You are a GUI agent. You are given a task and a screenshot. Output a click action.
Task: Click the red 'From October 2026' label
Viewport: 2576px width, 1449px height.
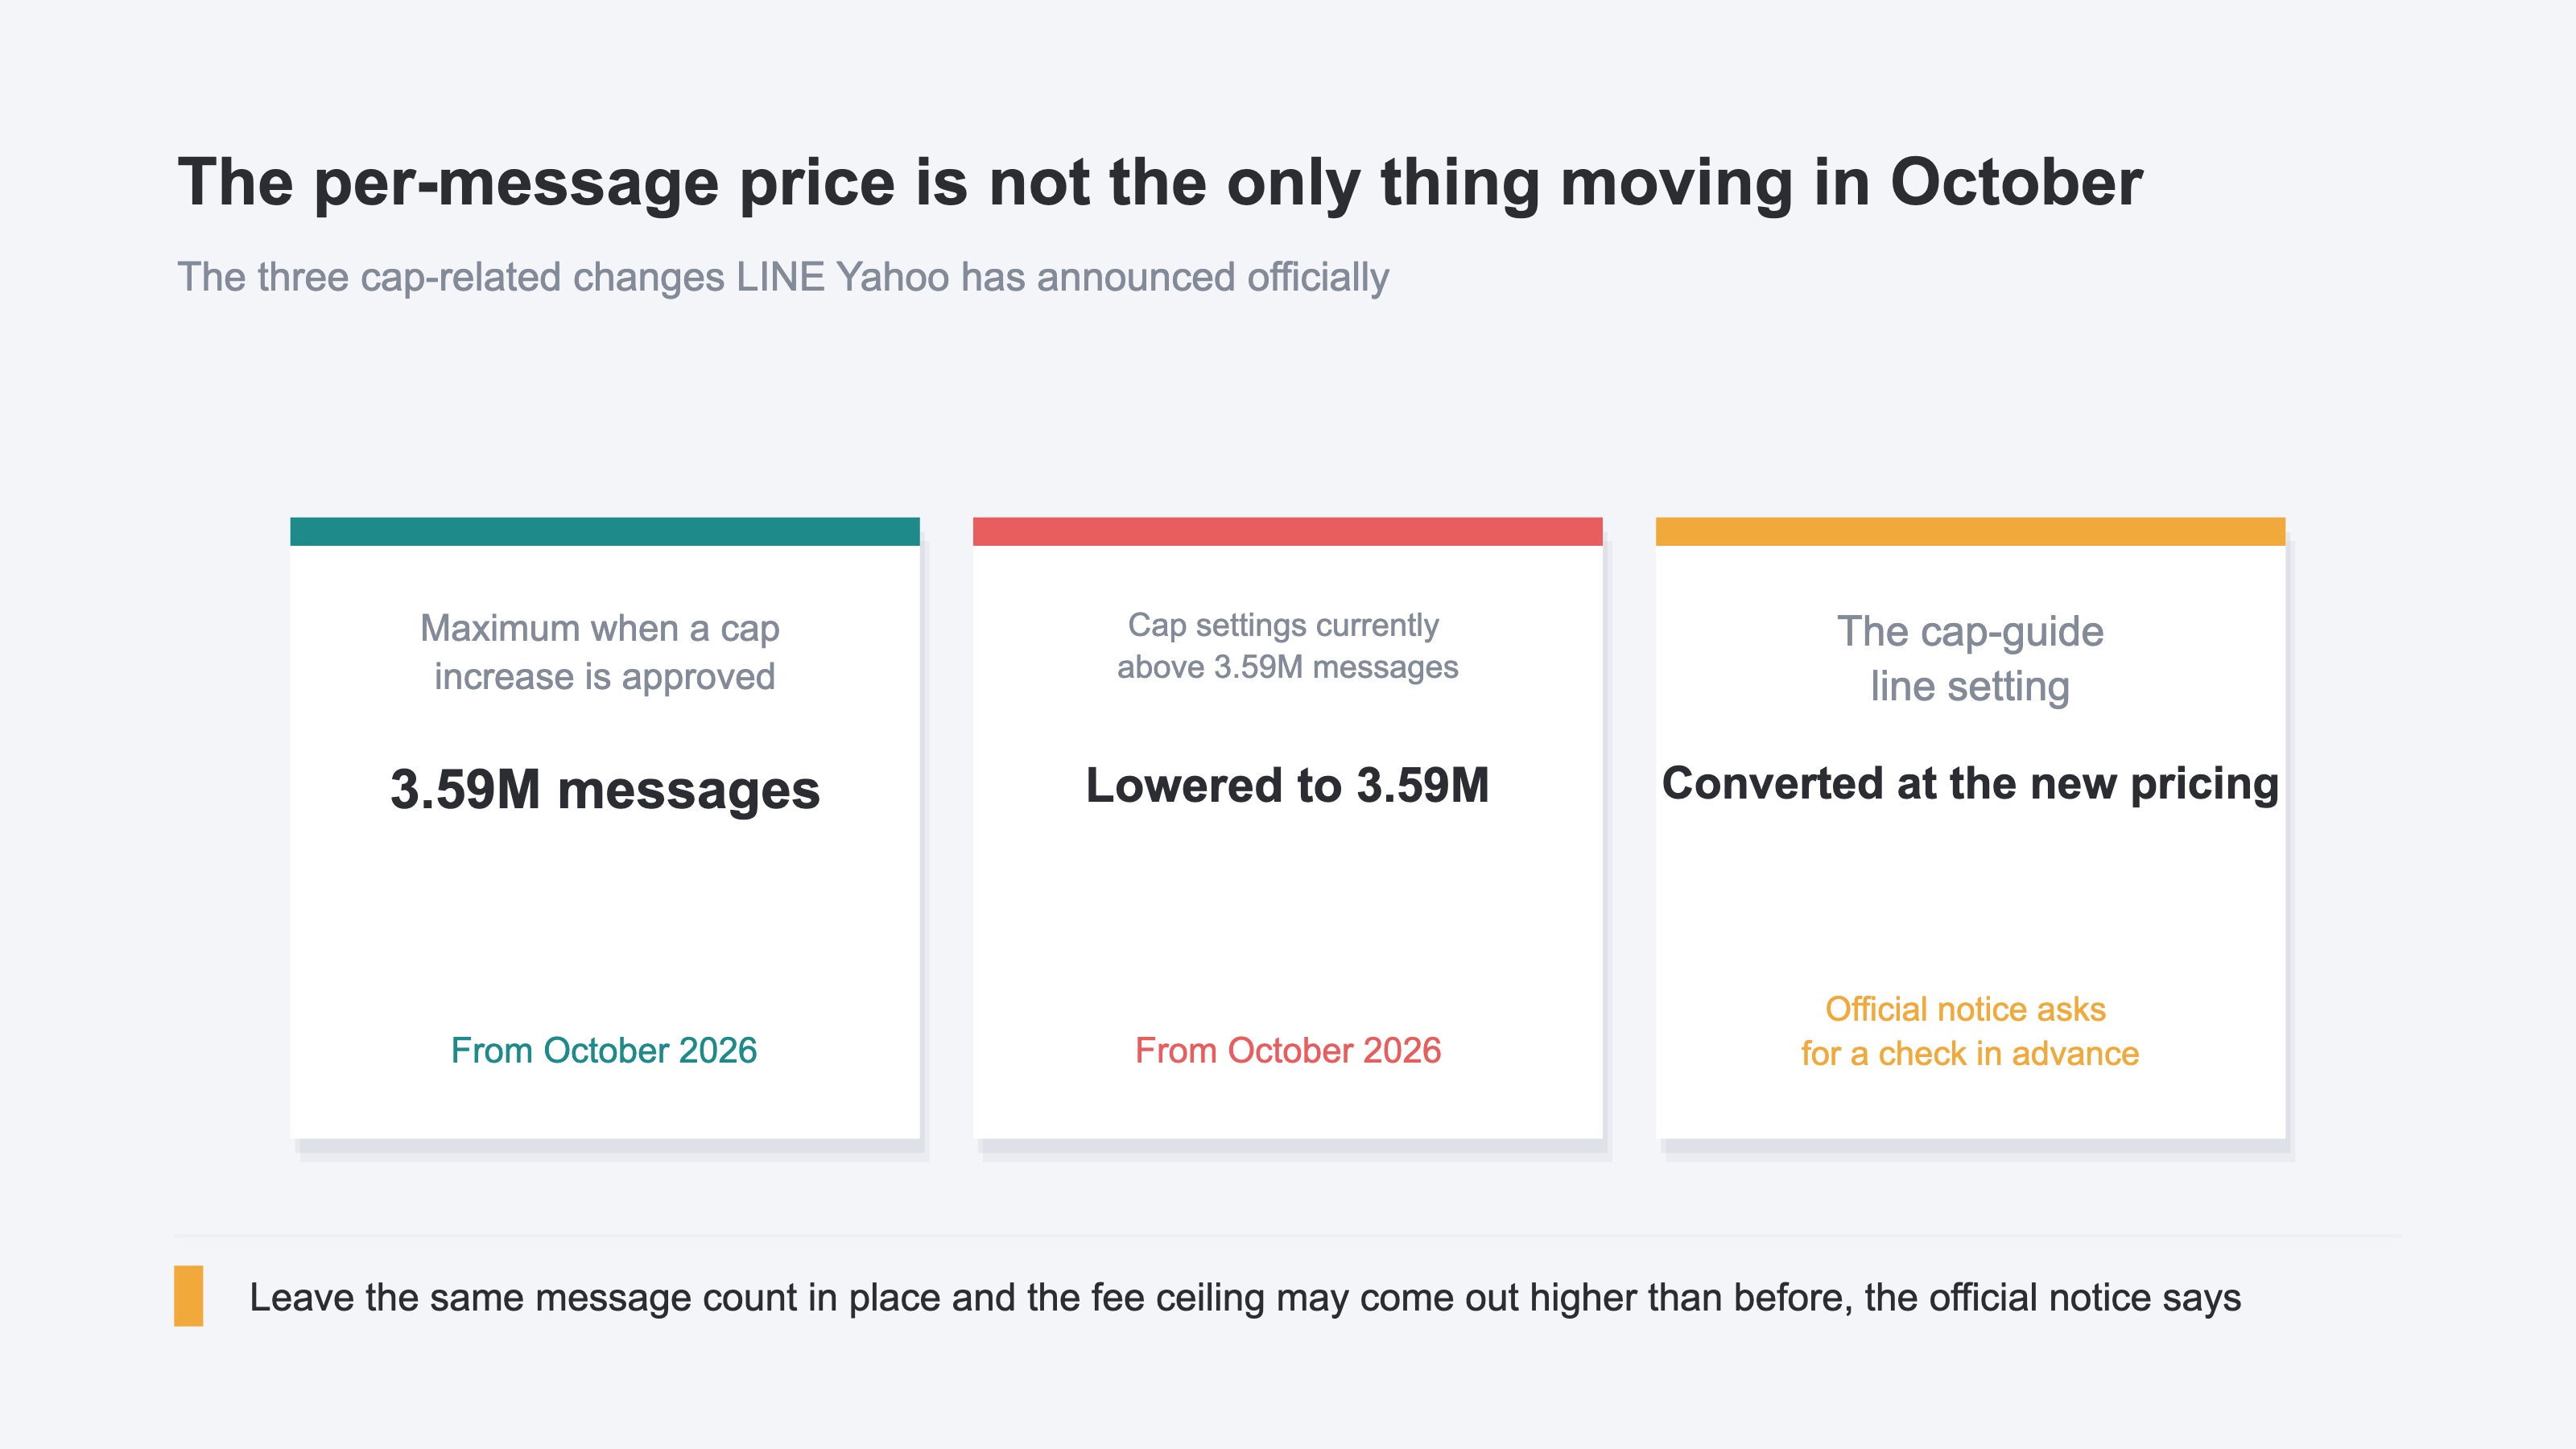click(x=1288, y=1050)
